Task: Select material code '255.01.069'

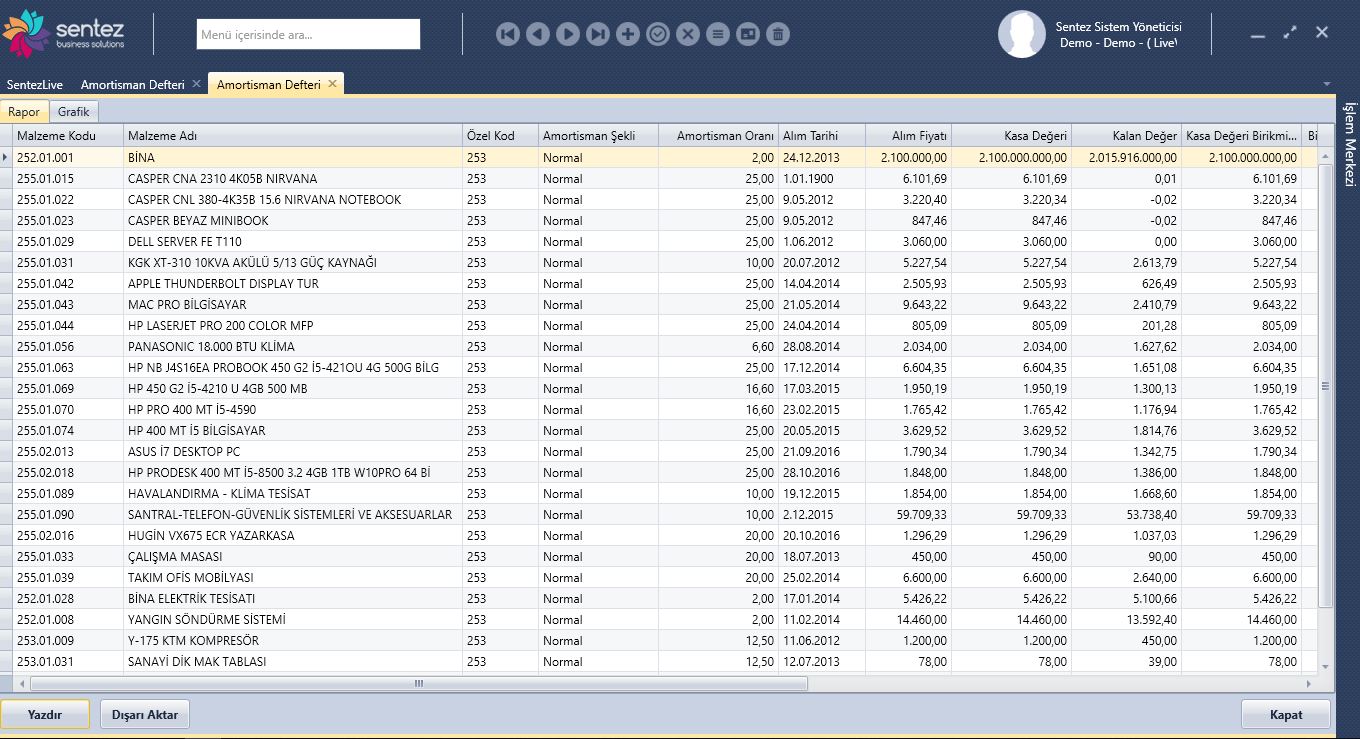Action: pyautogui.click(x=68, y=388)
